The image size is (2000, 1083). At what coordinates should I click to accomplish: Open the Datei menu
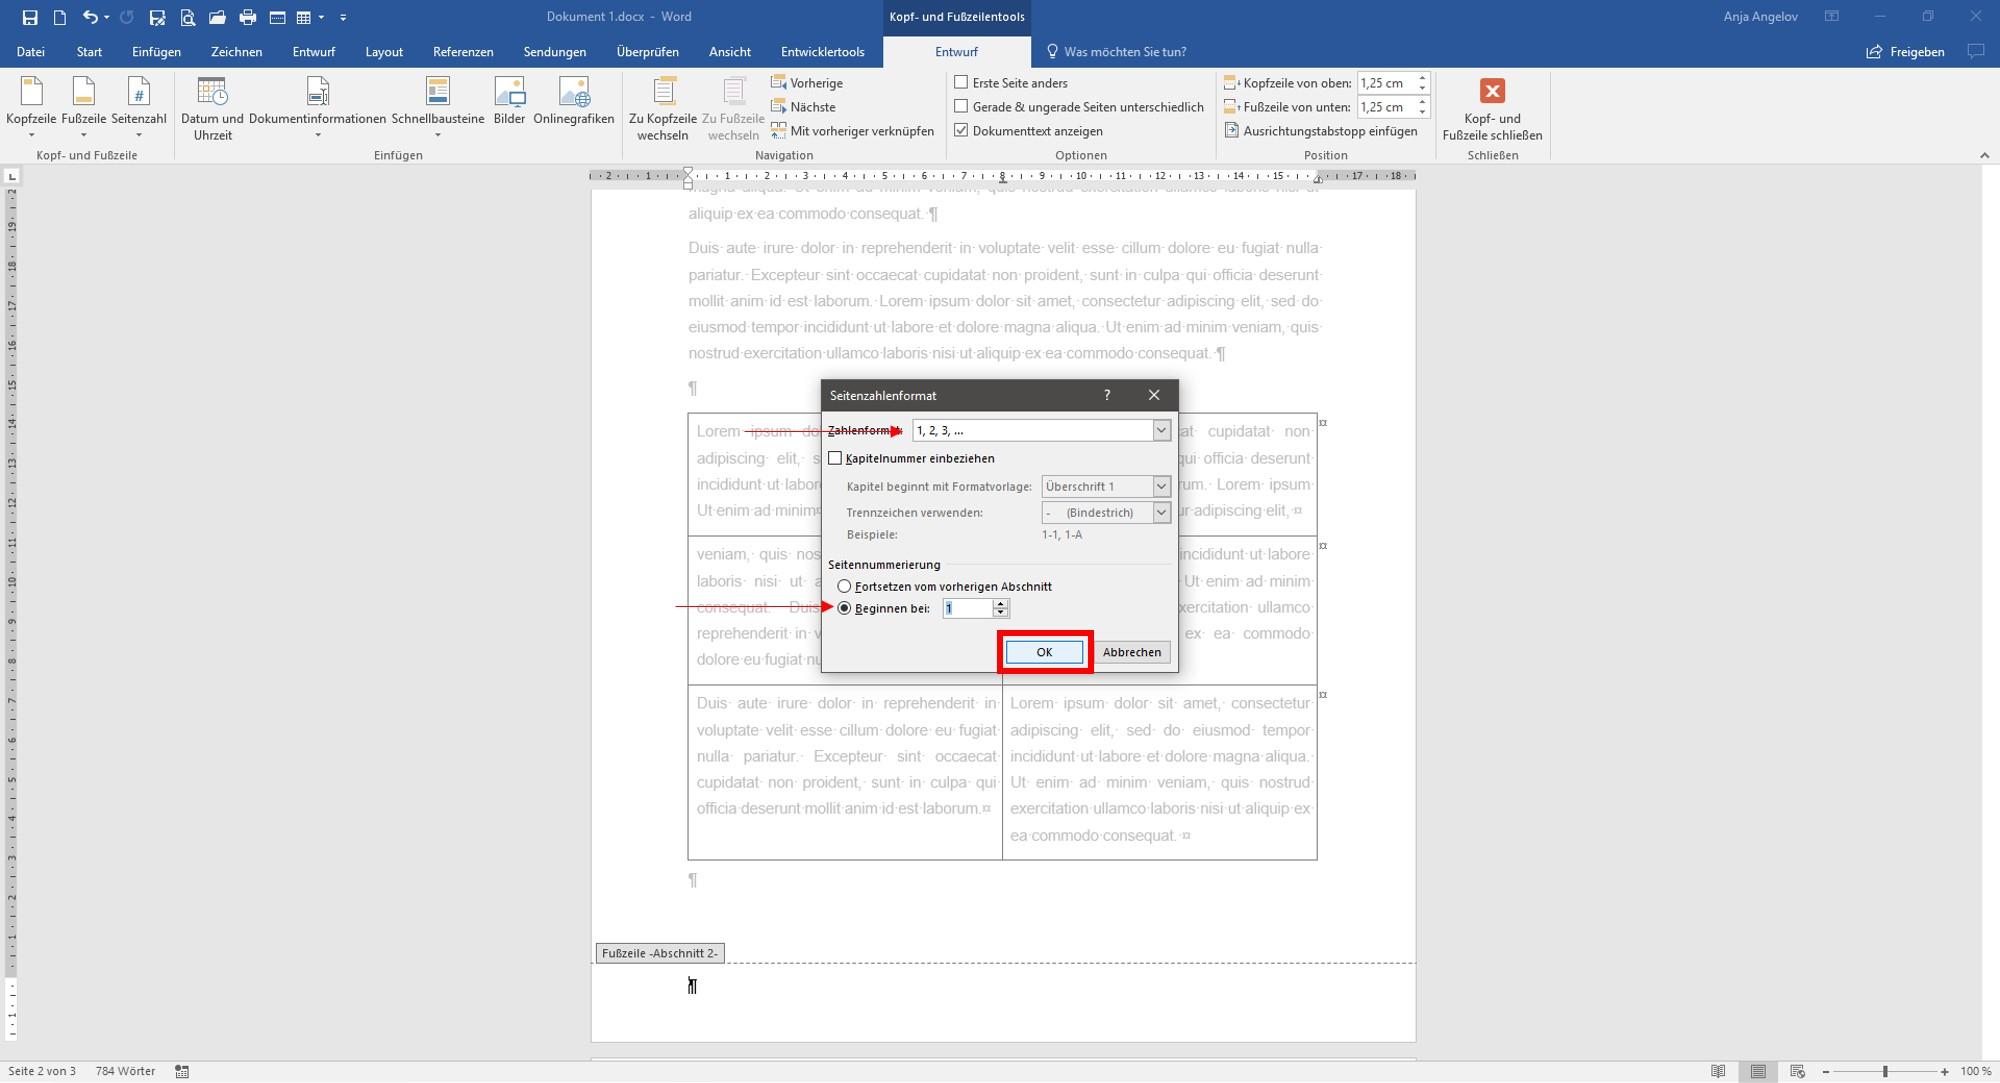(30, 52)
